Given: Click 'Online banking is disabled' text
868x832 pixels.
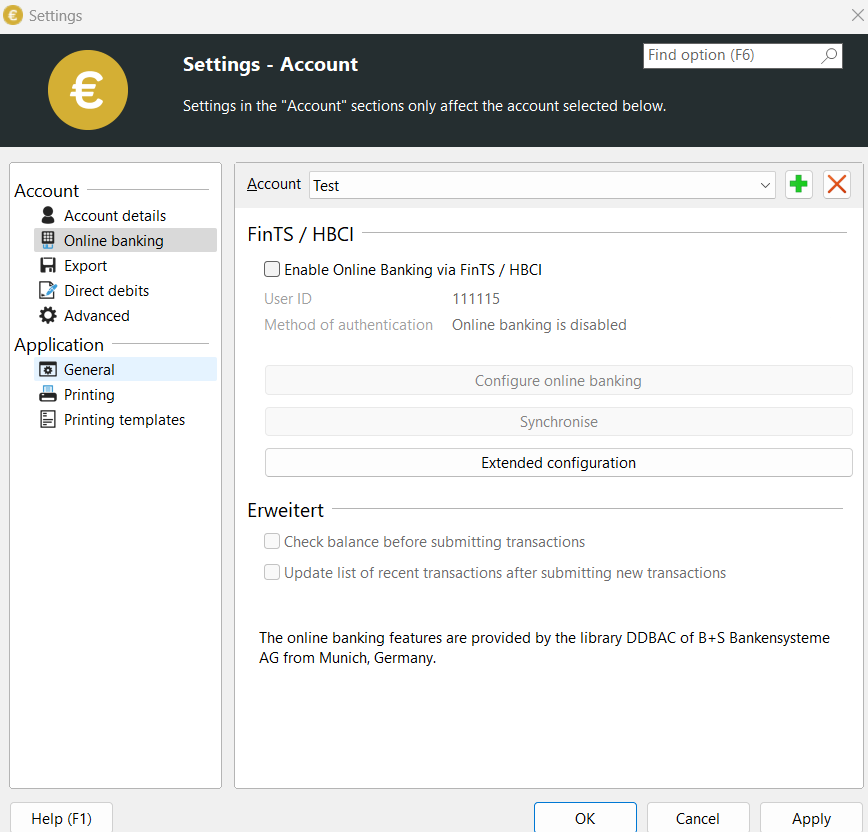Looking at the screenshot, I should [x=539, y=325].
